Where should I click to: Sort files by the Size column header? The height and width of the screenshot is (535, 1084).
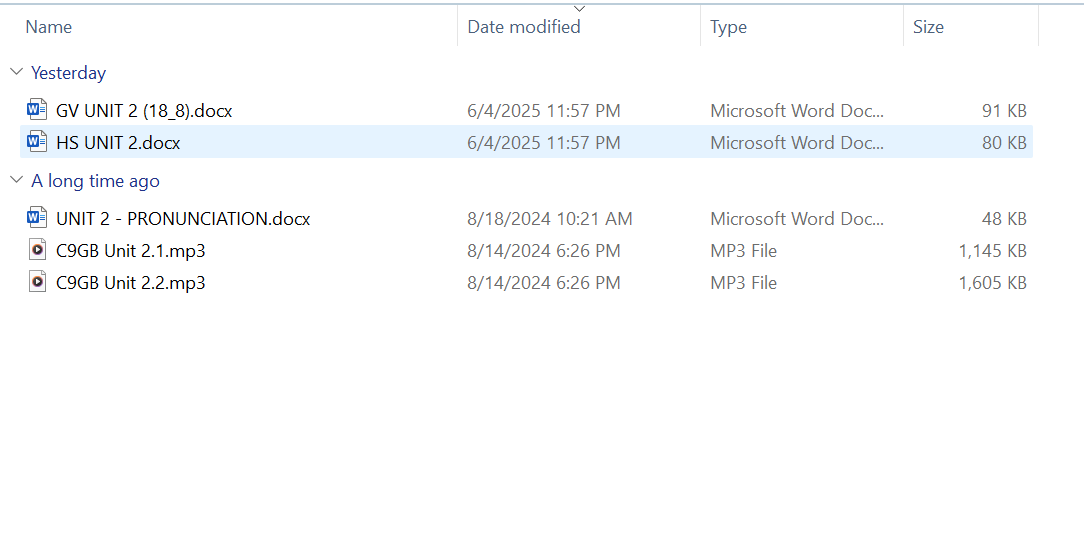coord(927,27)
